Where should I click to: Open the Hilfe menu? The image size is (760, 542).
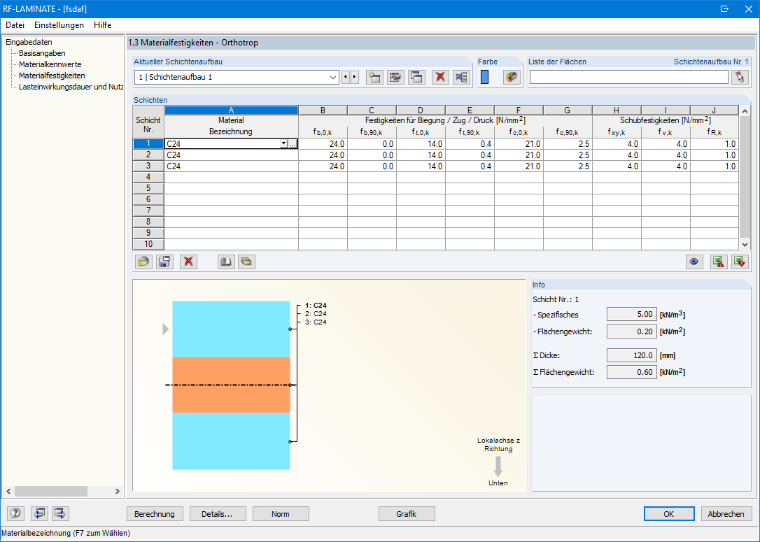(102, 25)
